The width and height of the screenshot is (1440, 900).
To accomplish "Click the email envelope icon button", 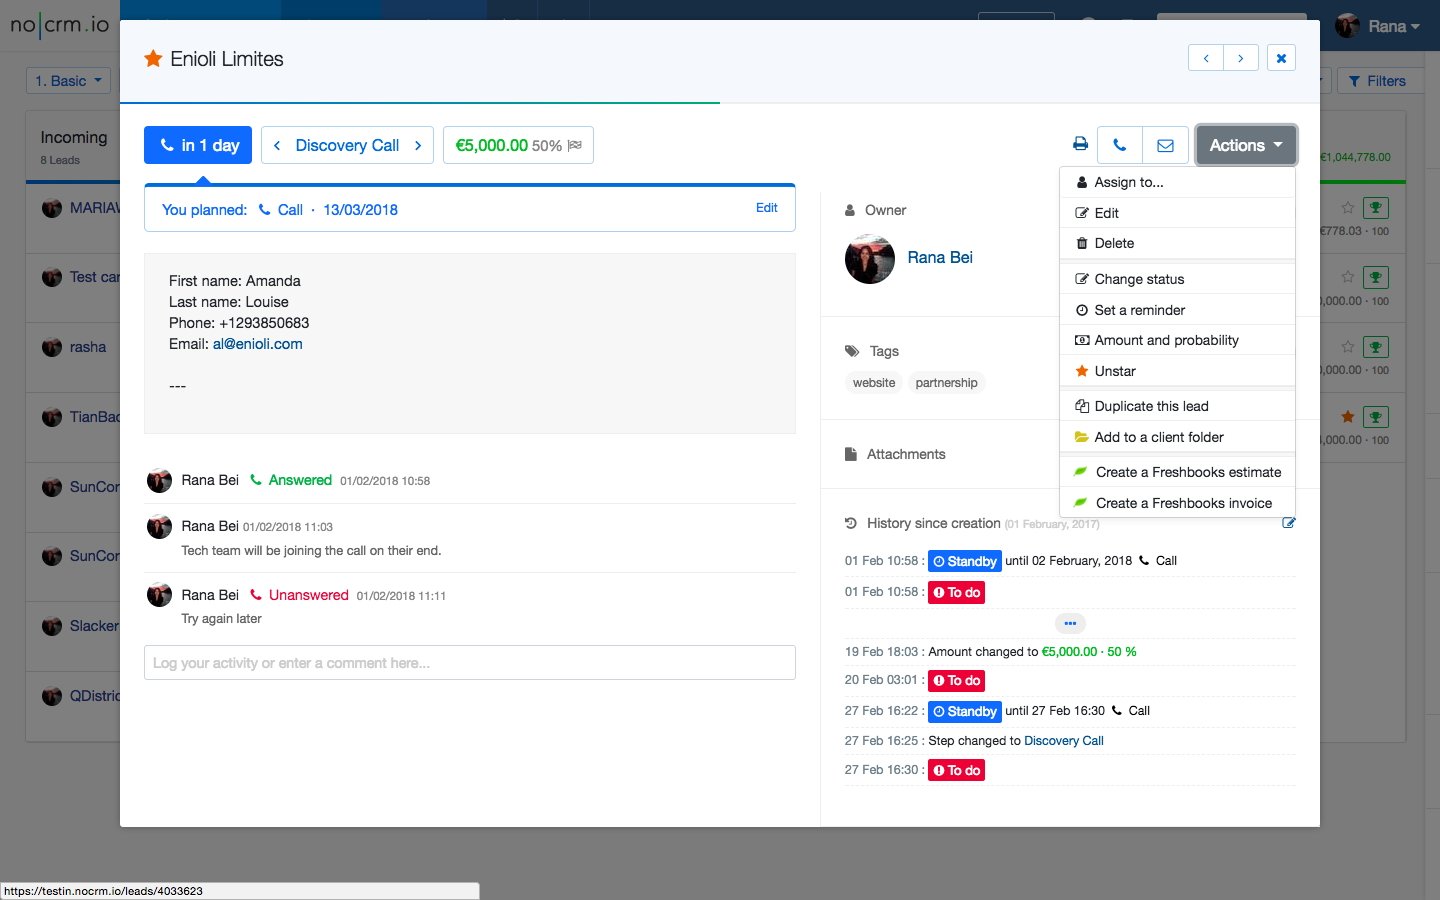I will tap(1165, 145).
